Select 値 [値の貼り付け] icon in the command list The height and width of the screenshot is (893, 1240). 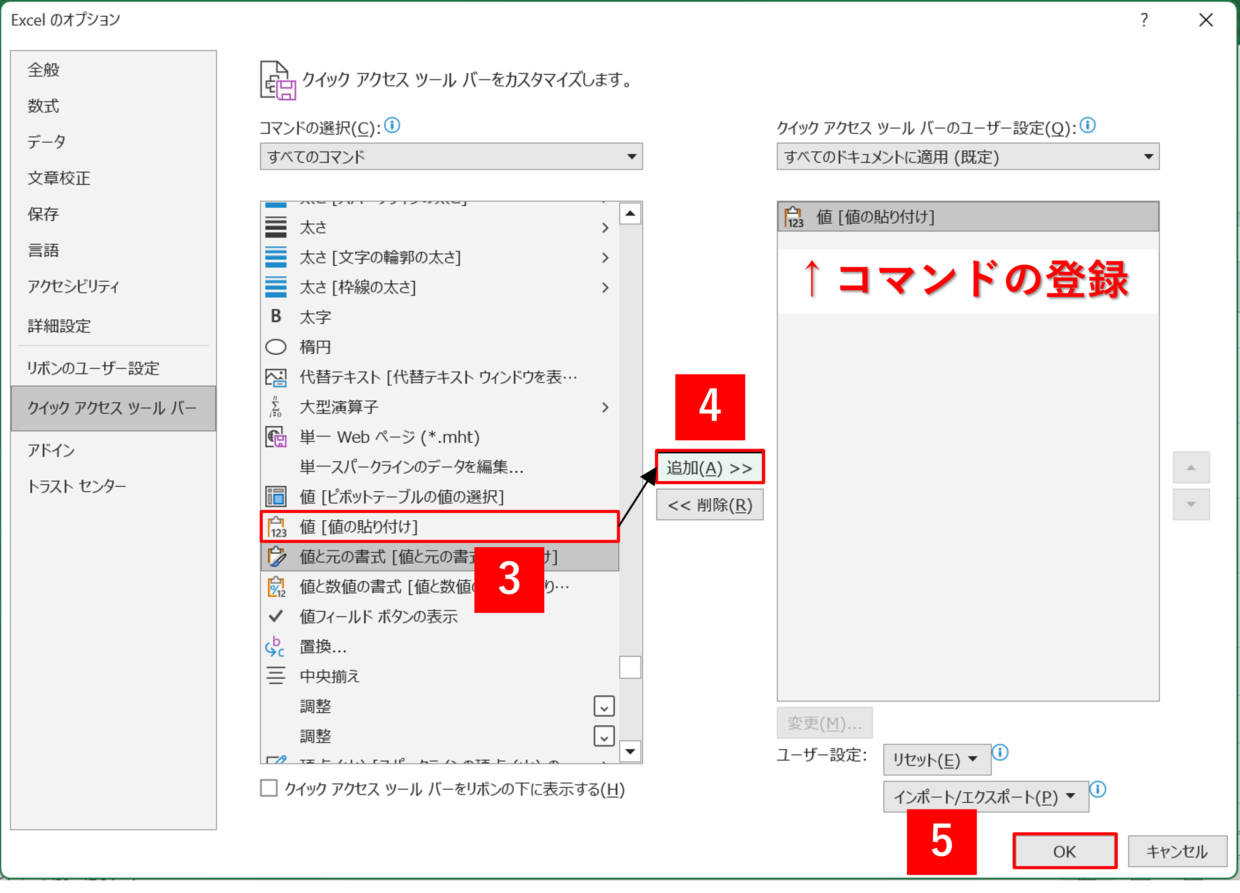[275, 526]
